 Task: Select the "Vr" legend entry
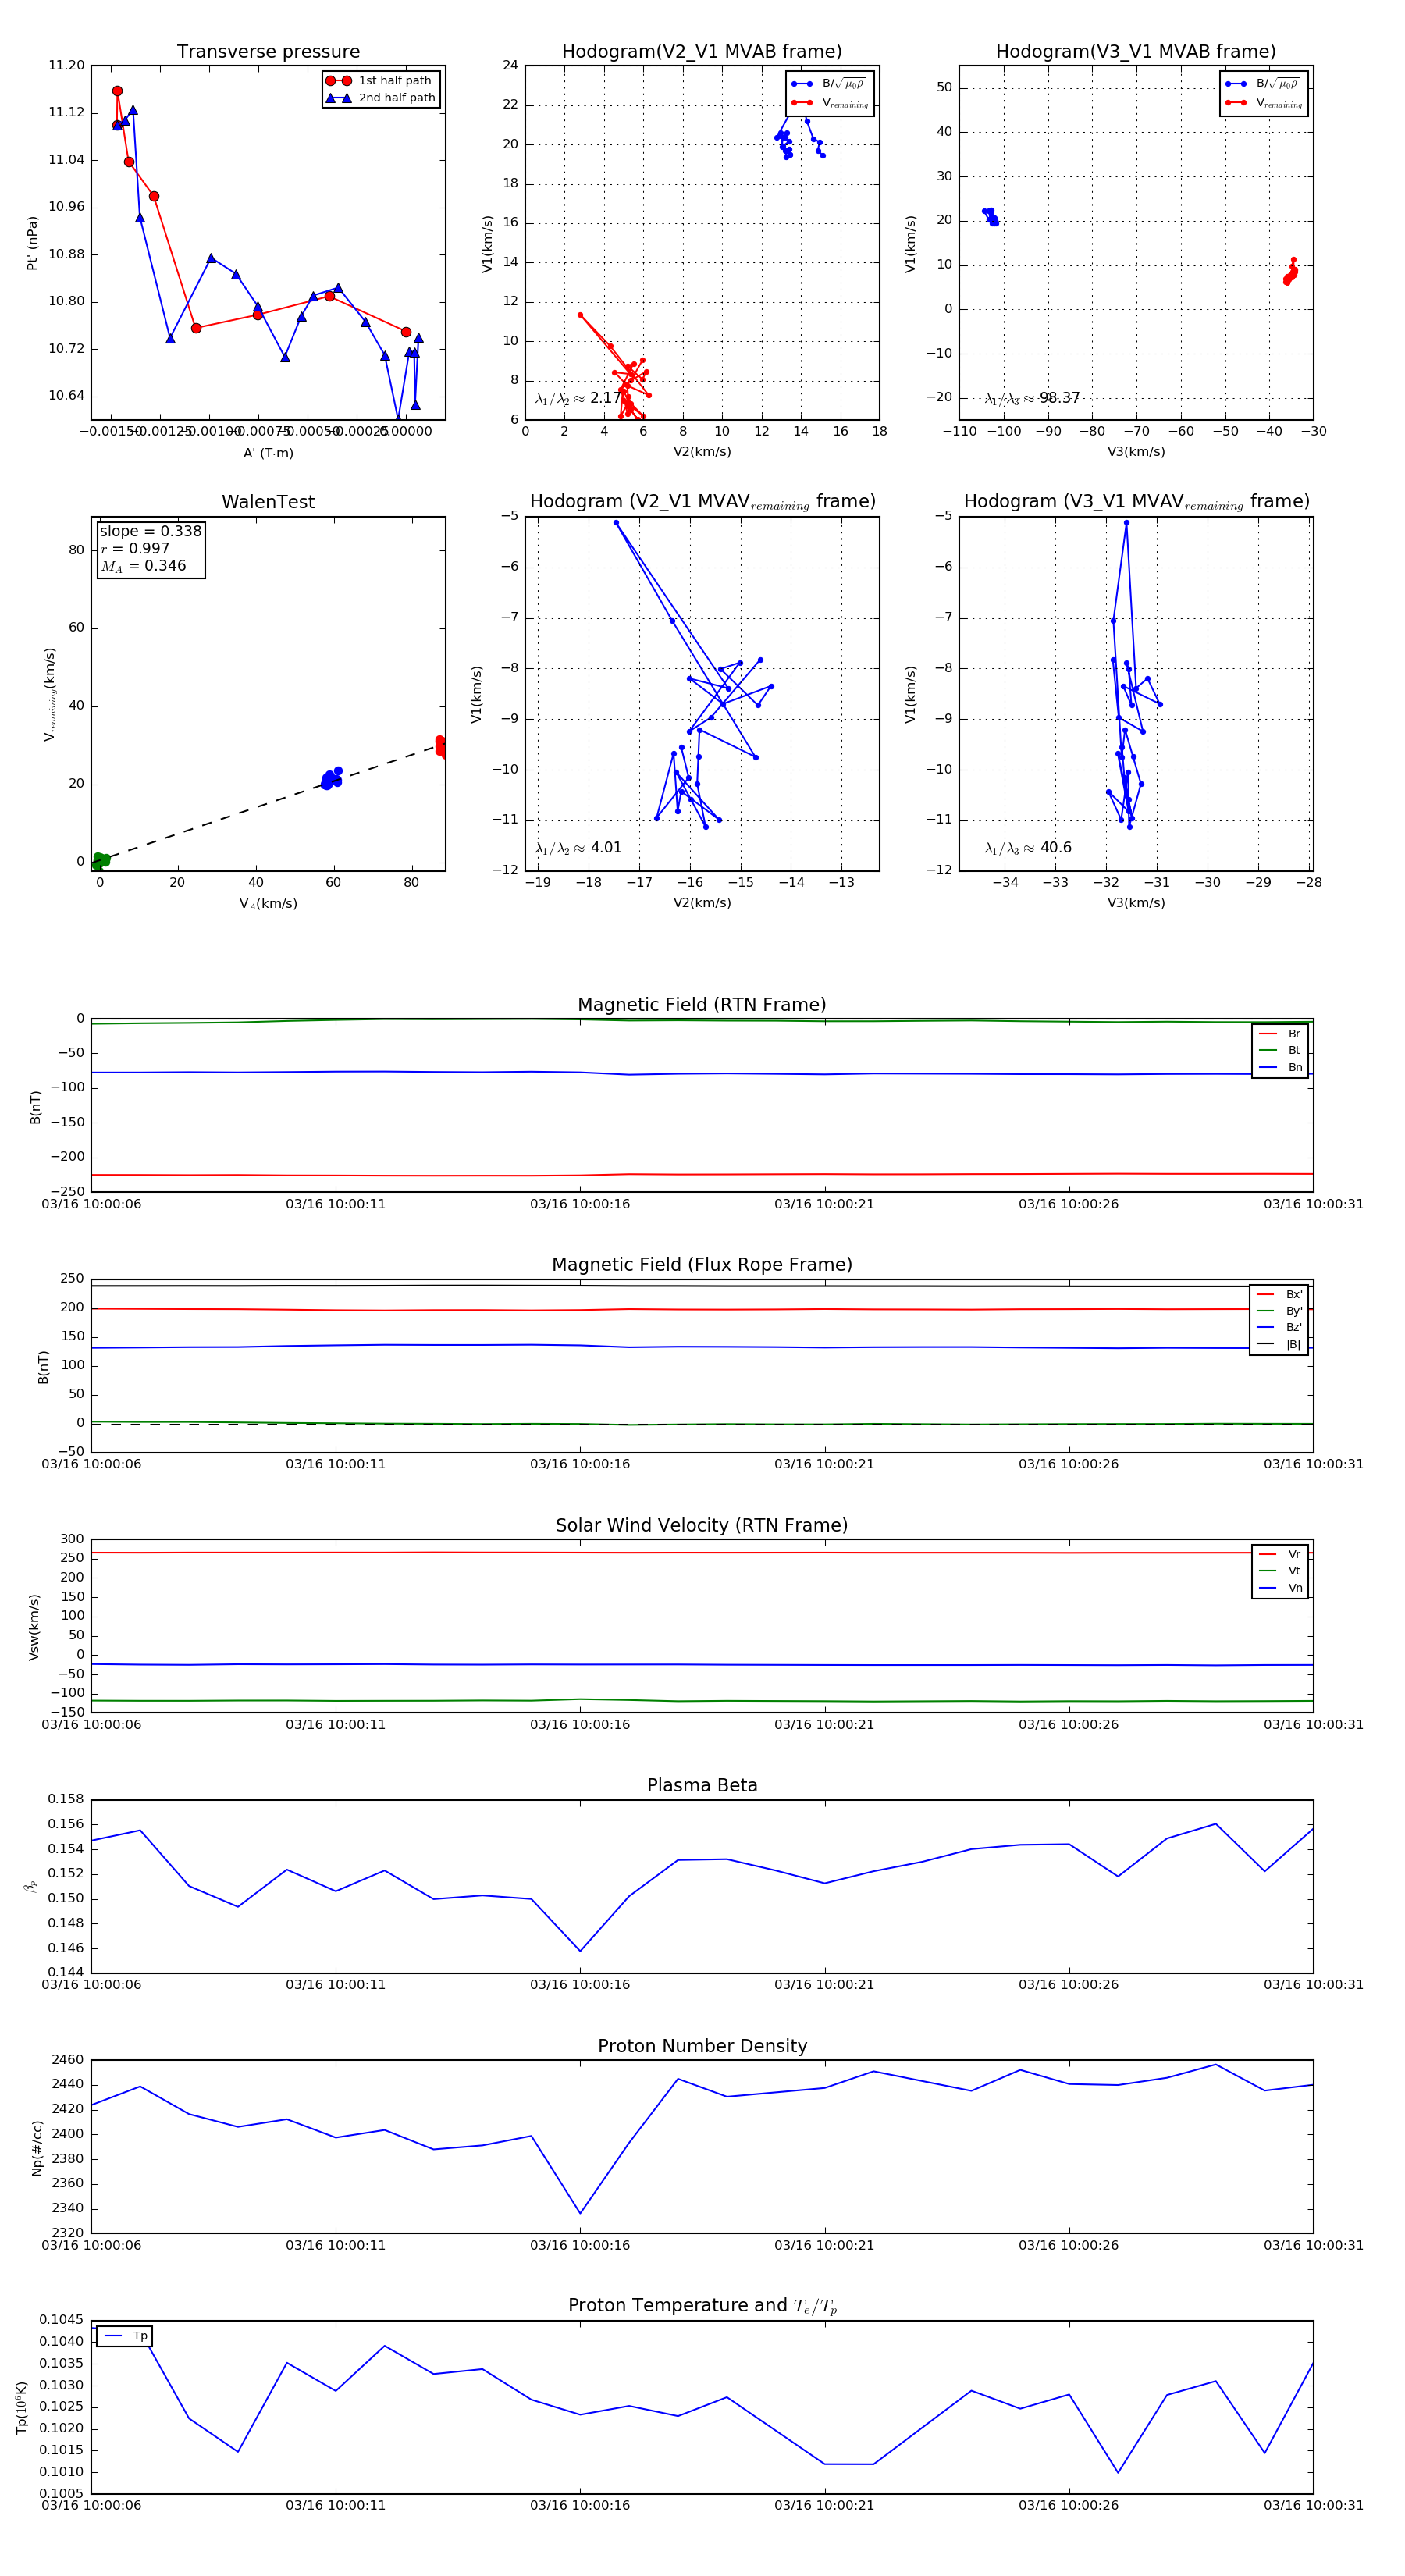[1280, 1555]
